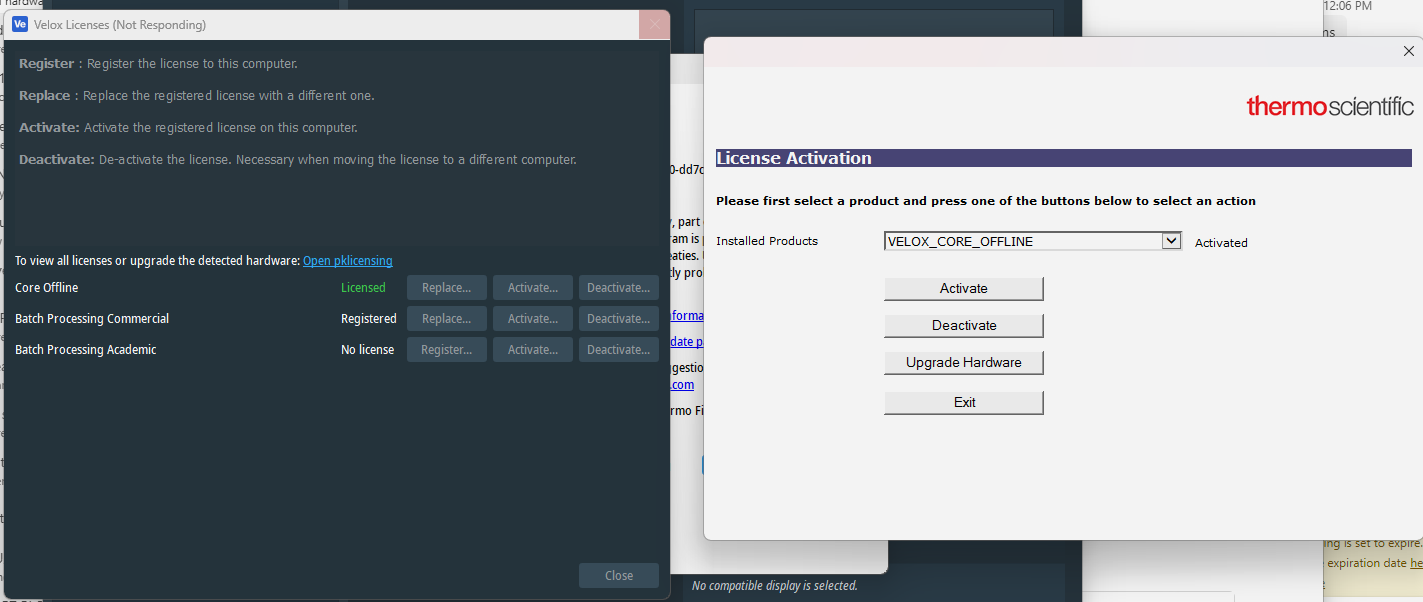Close the License Activation window
1423x602 pixels.
(1409, 51)
